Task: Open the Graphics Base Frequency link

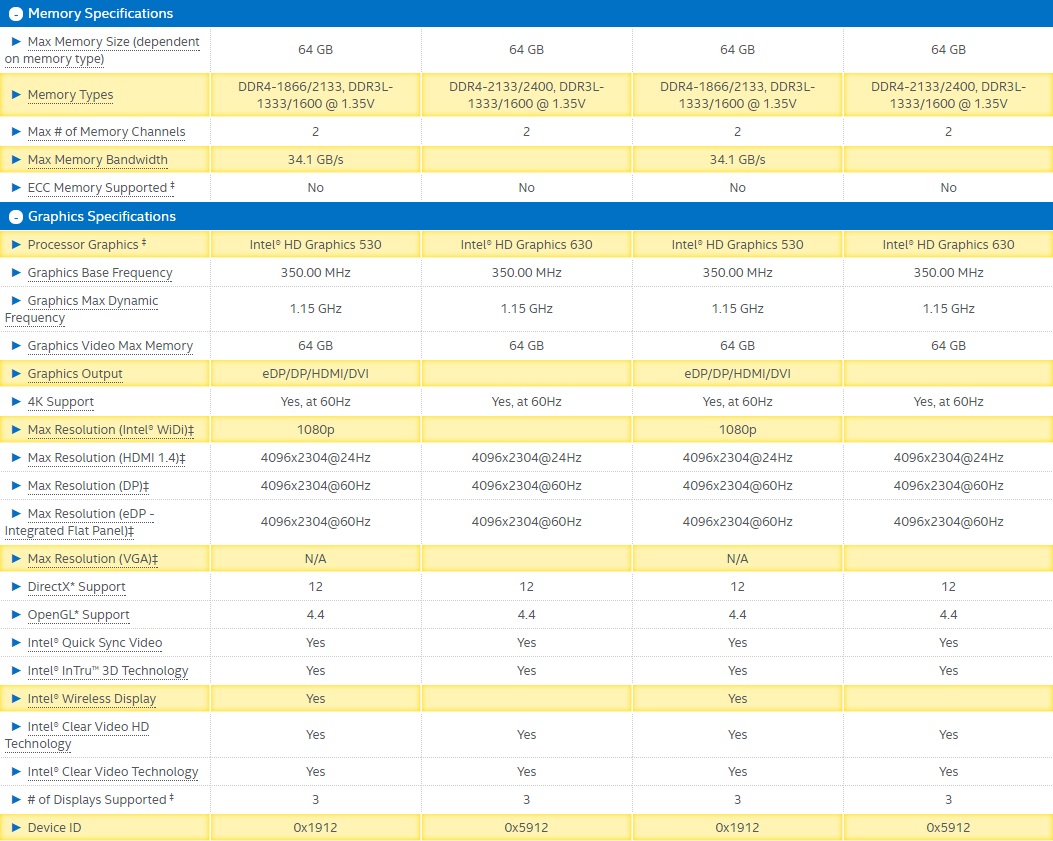Action: tap(100, 273)
